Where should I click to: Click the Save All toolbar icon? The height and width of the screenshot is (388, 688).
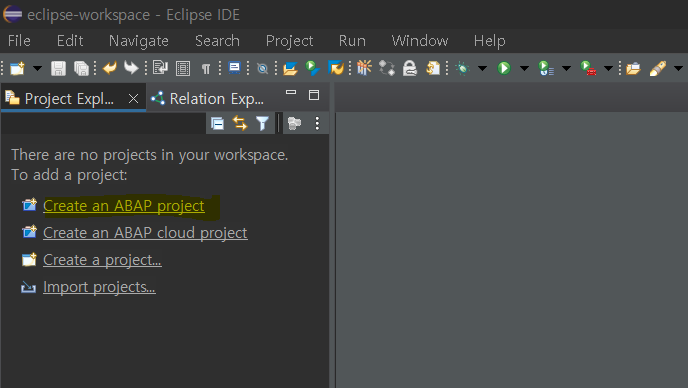[81, 68]
